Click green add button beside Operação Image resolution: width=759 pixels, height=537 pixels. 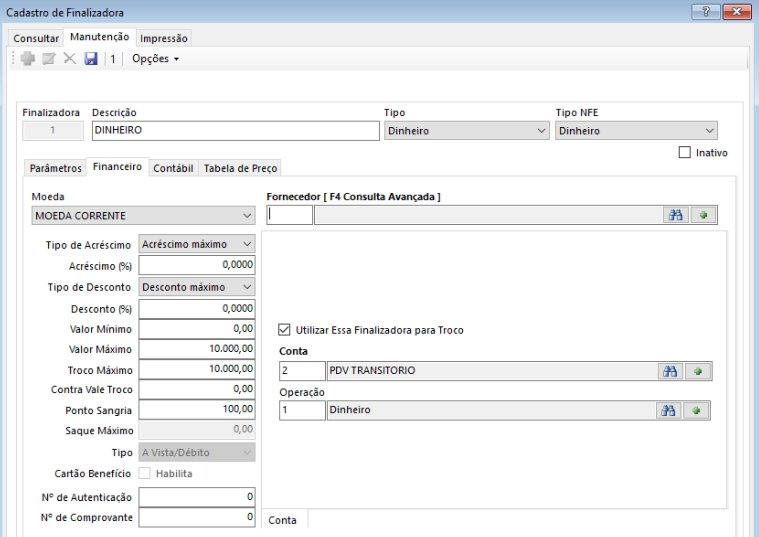click(x=697, y=410)
